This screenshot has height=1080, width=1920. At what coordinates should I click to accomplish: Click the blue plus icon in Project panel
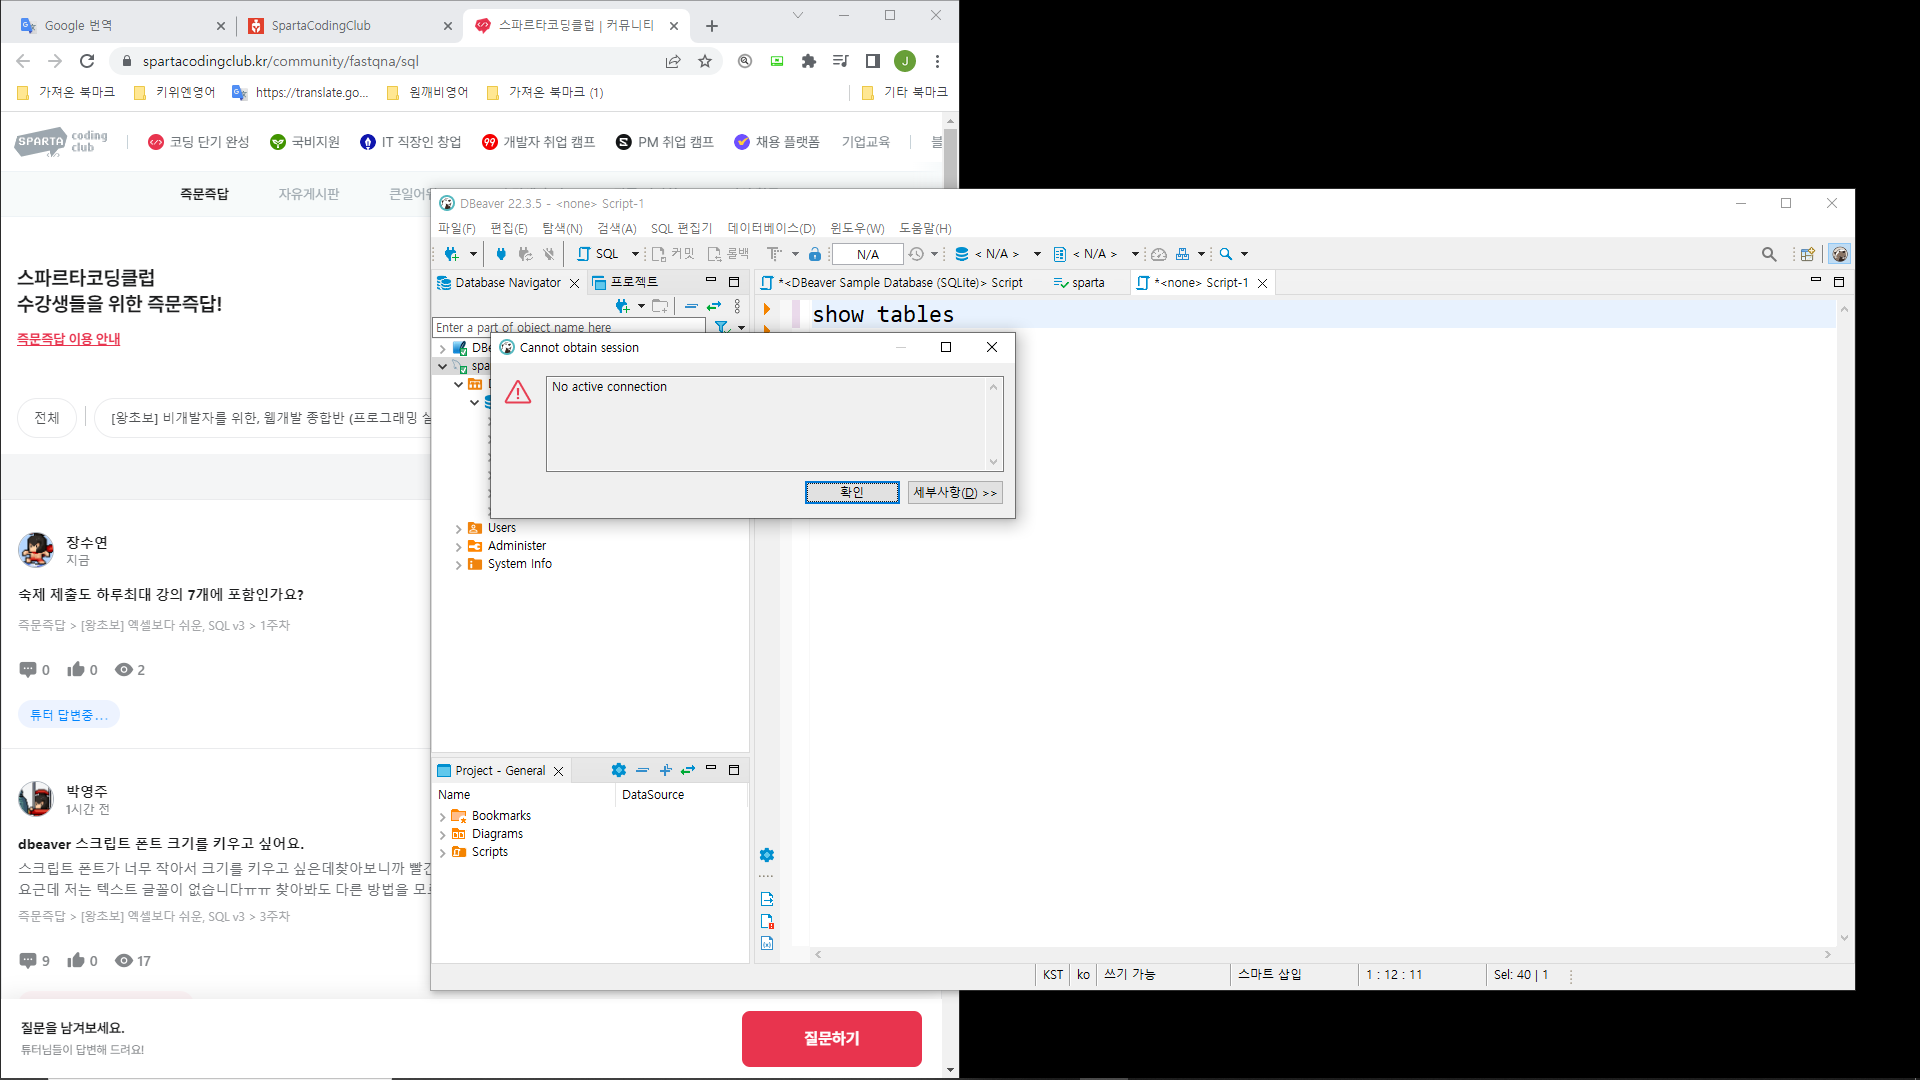(x=666, y=770)
